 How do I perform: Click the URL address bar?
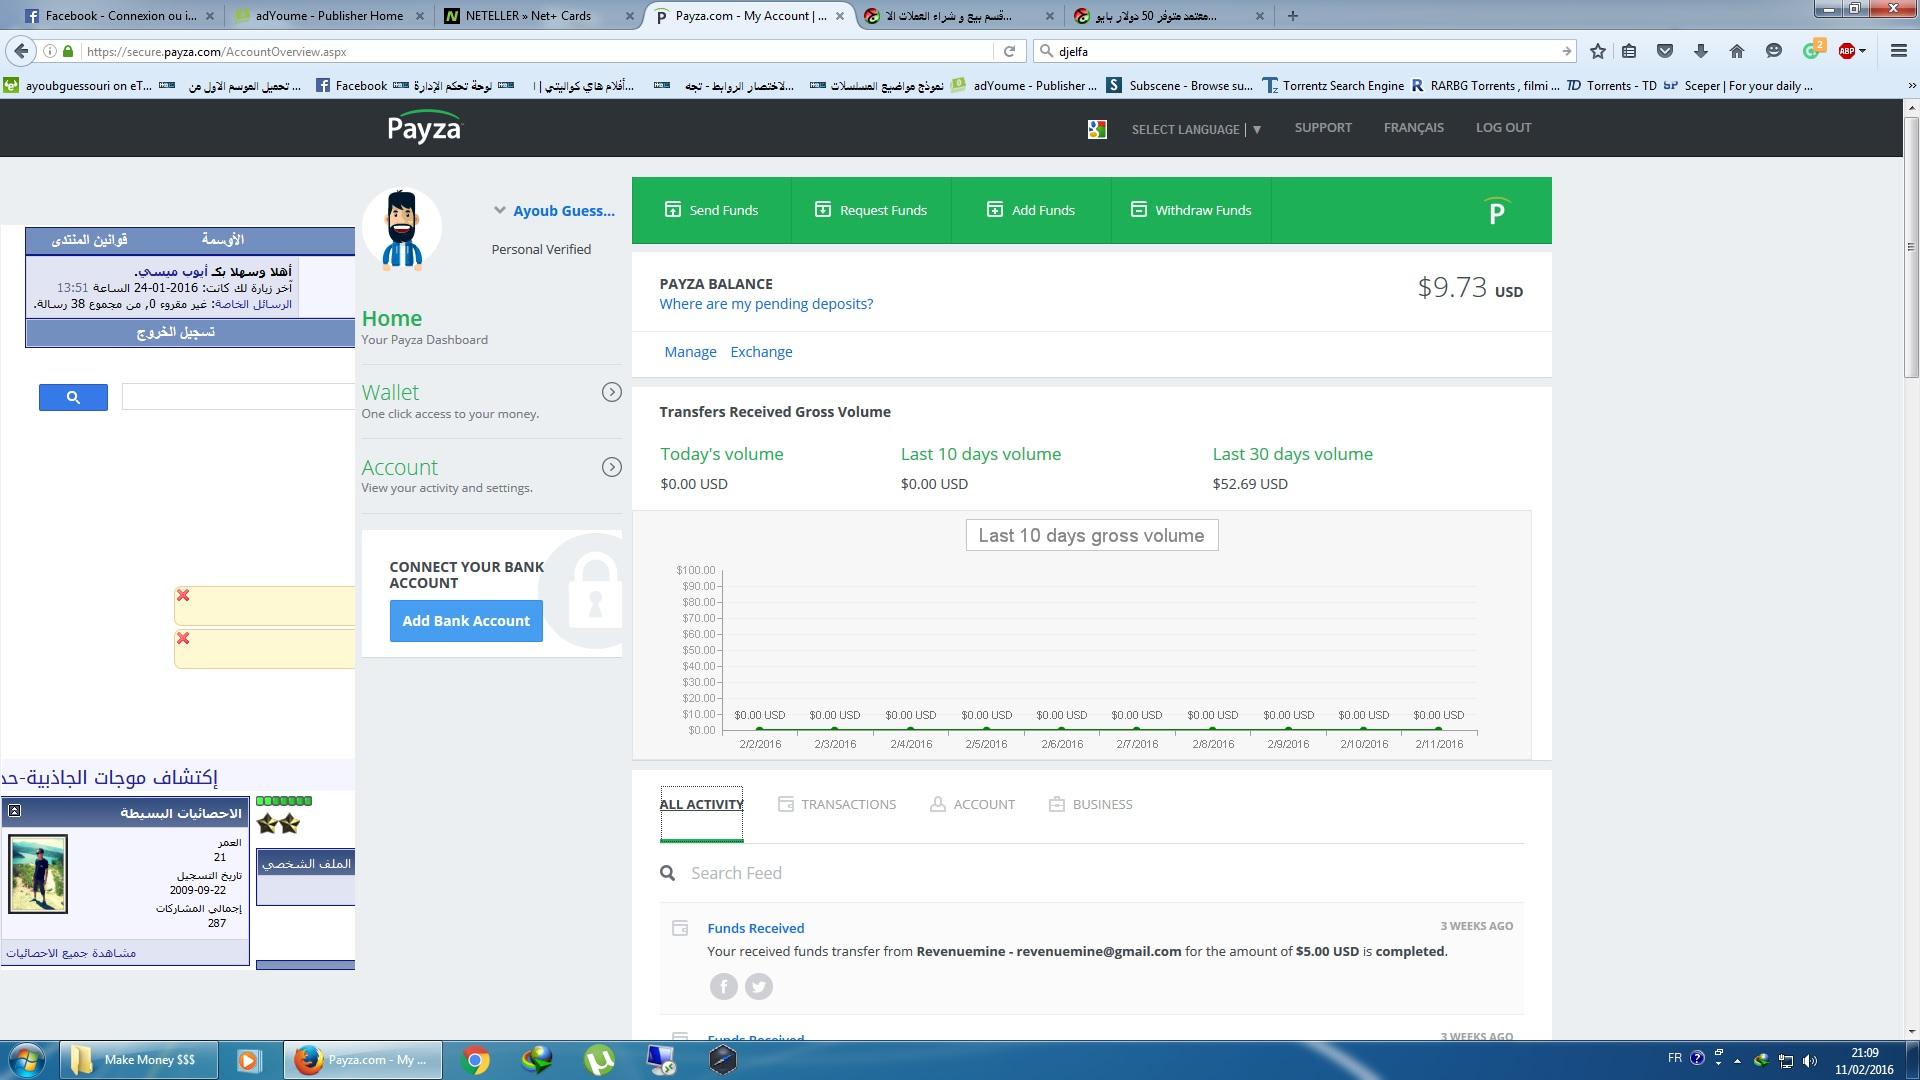[x=540, y=51]
